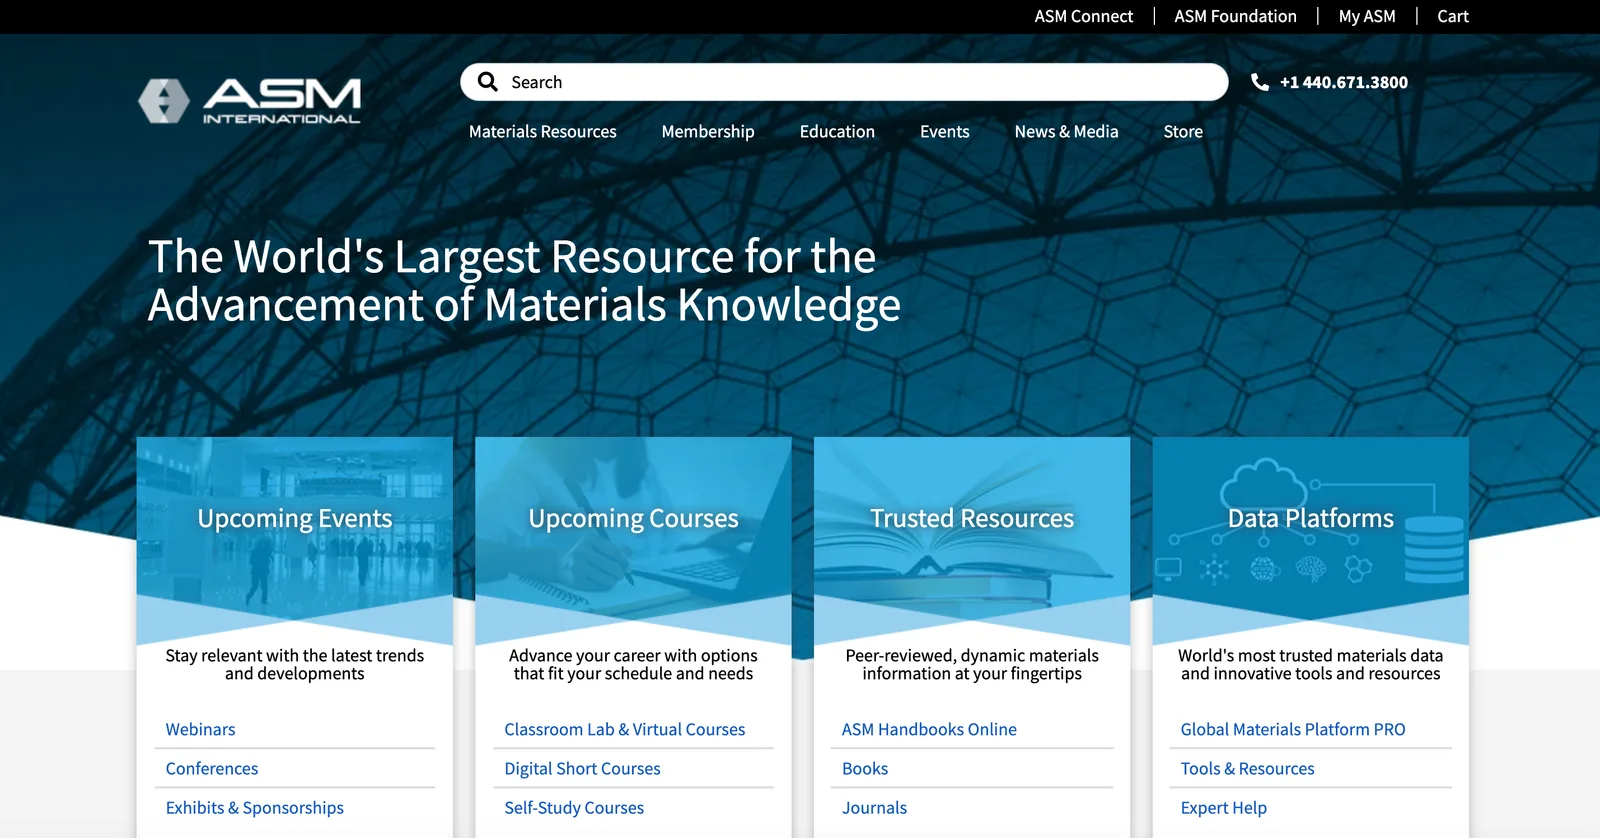The image size is (1600, 838).
Task: Click the ASM International logo
Action: [249, 101]
